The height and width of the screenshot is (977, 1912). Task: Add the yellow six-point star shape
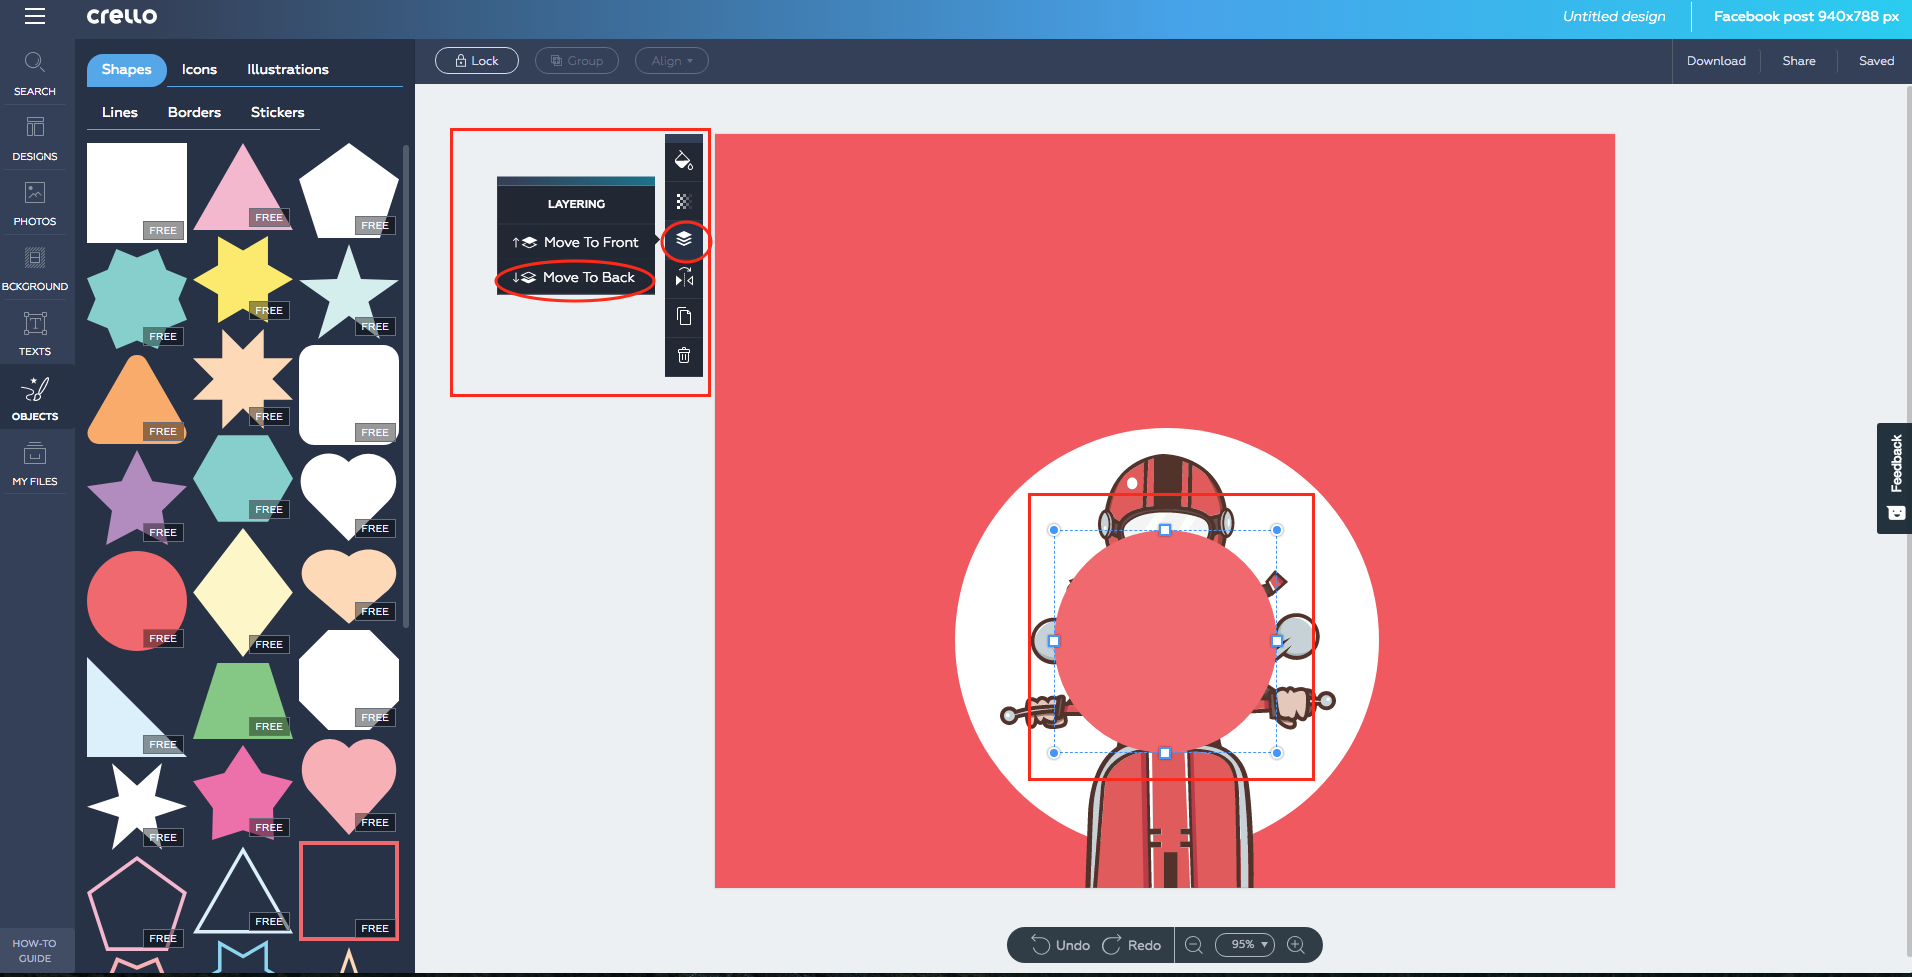coord(243,279)
